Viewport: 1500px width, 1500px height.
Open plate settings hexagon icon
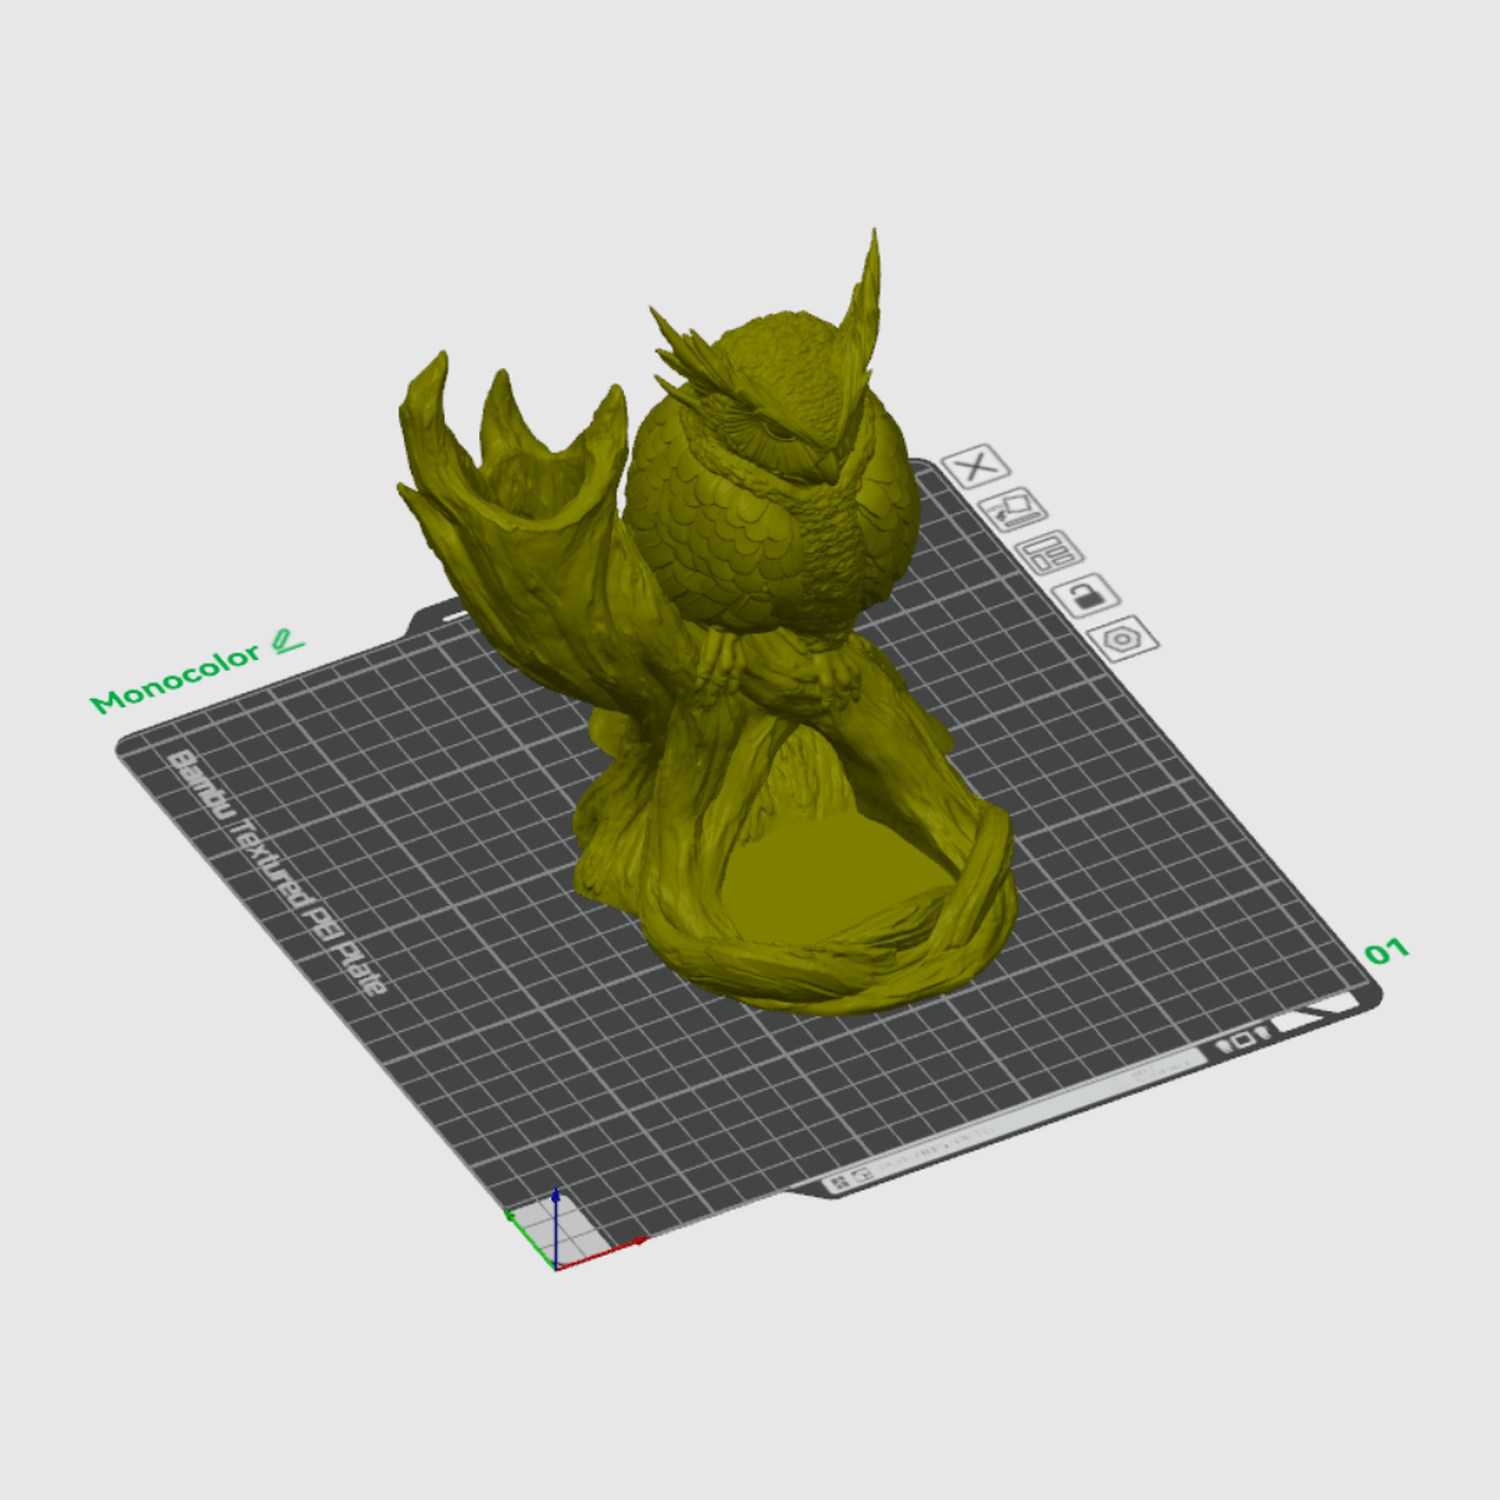(1123, 638)
